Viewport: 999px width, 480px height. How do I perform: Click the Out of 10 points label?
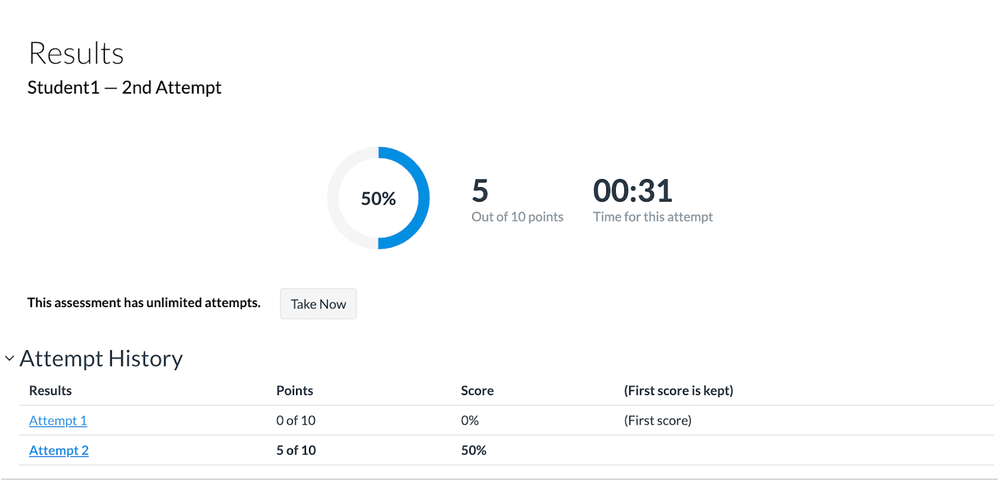pos(517,217)
